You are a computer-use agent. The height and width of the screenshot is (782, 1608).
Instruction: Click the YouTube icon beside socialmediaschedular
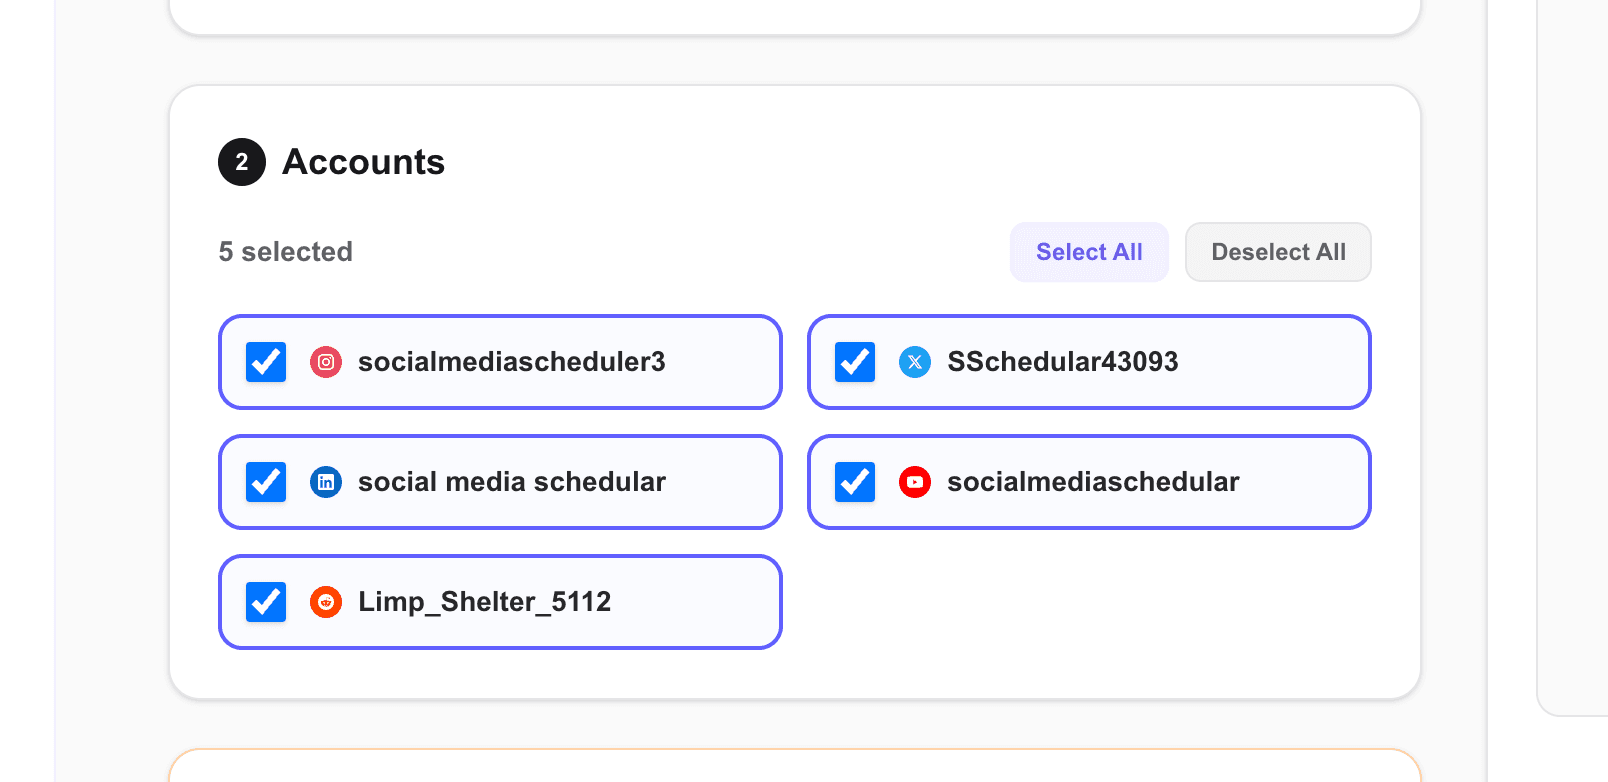[915, 482]
